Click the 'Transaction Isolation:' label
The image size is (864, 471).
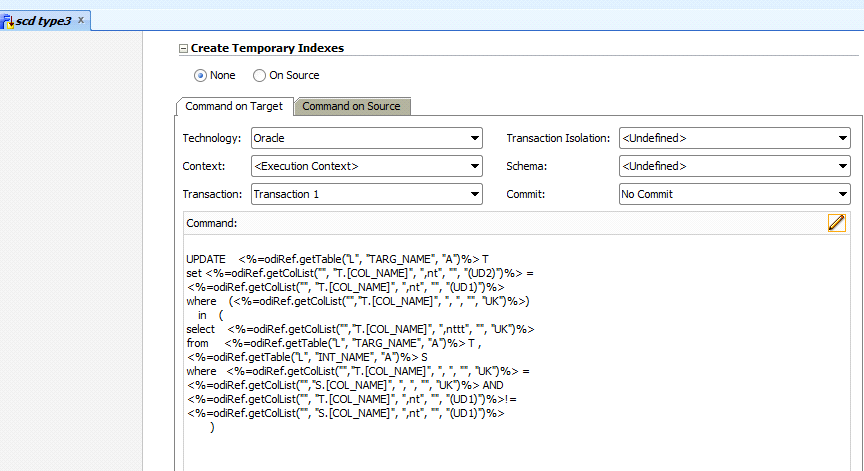click(558, 138)
